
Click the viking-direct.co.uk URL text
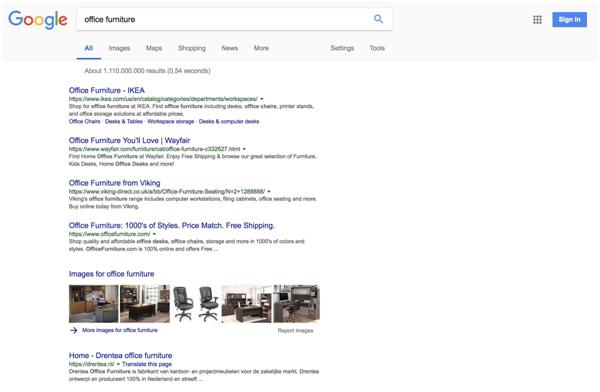[166, 191]
